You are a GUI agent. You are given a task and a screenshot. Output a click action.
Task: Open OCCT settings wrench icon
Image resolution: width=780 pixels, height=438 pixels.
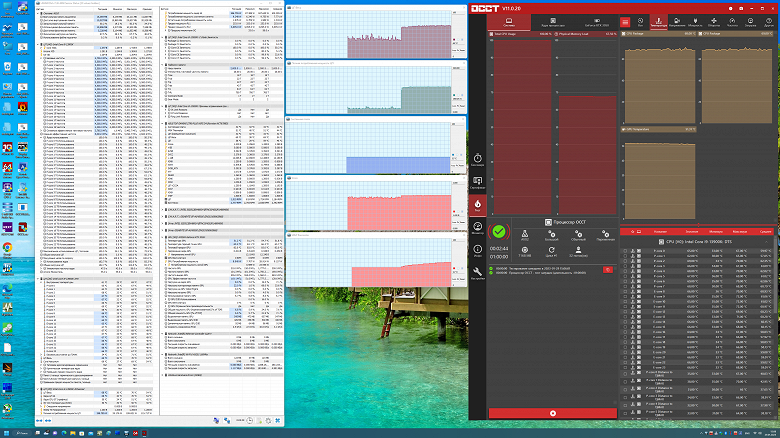click(478, 273)
